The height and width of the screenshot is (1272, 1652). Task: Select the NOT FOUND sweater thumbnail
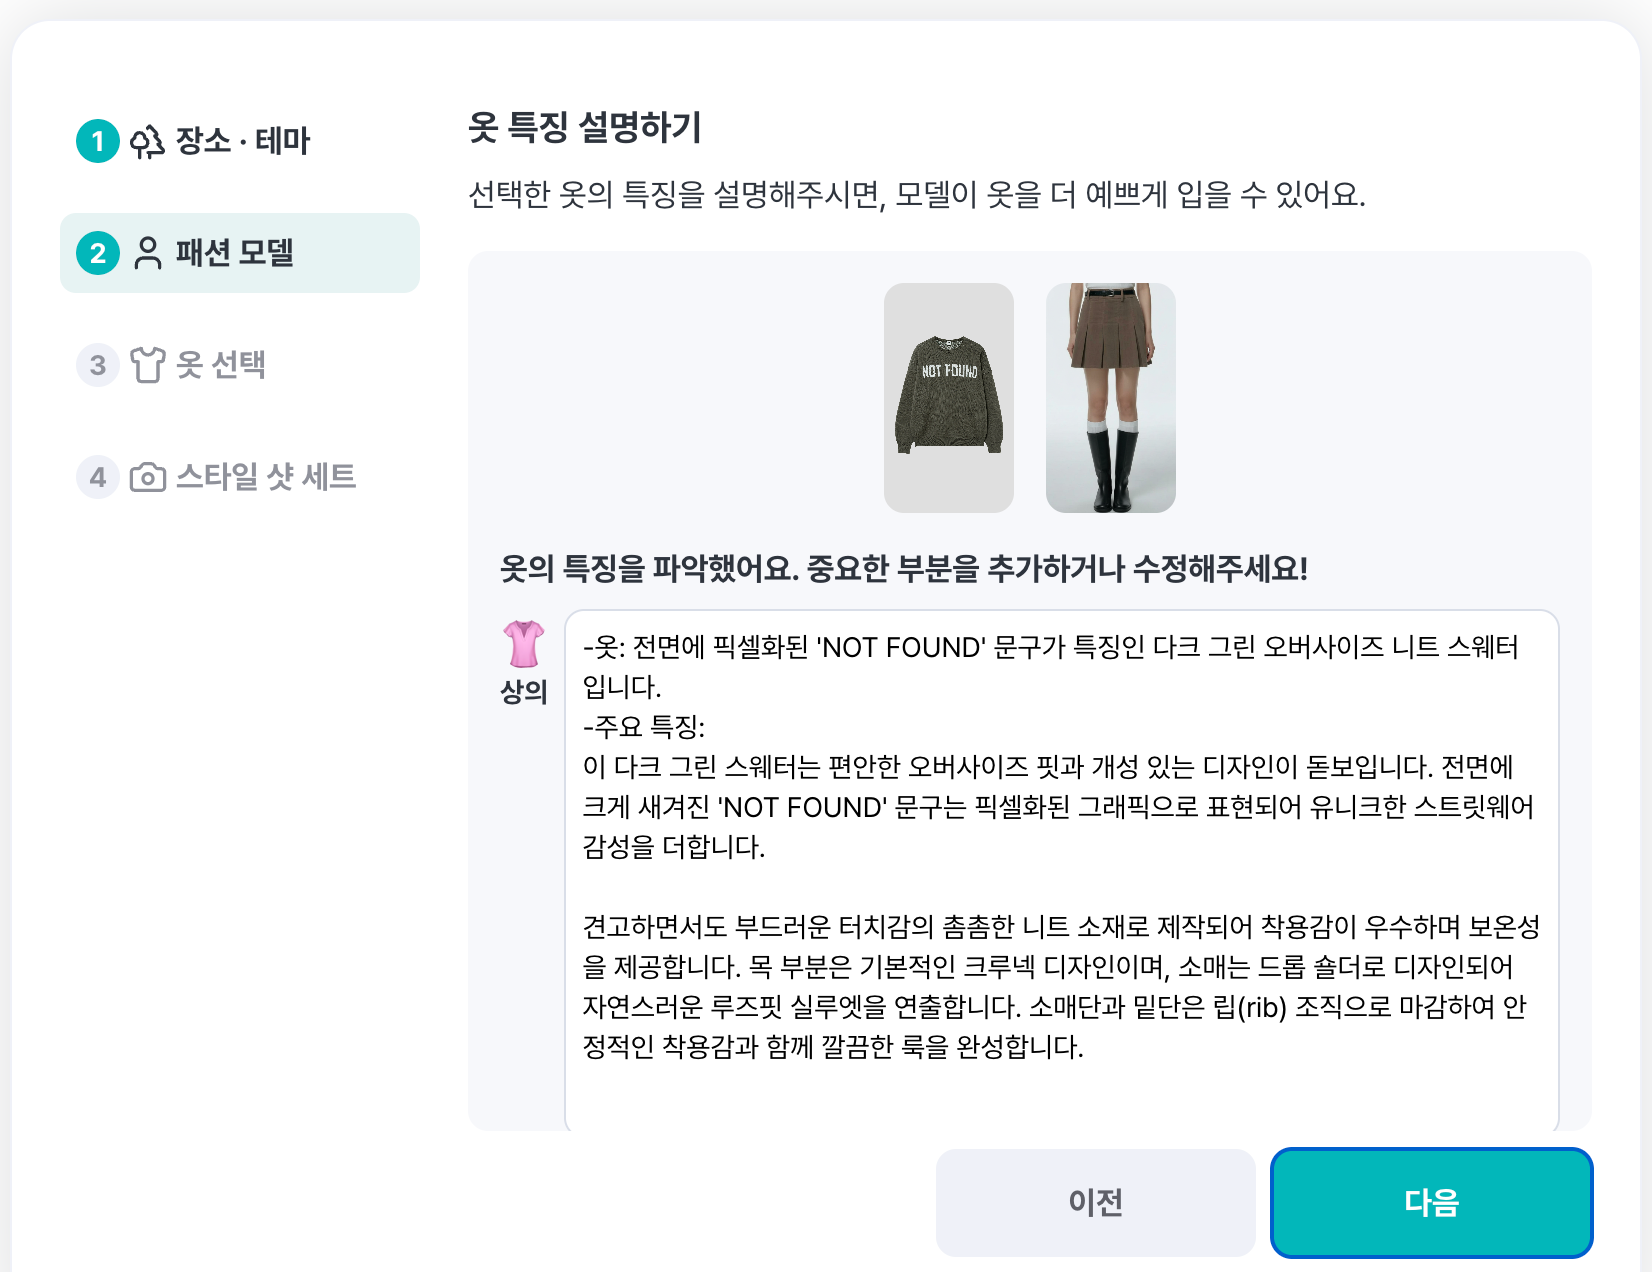tap(948, 397)
